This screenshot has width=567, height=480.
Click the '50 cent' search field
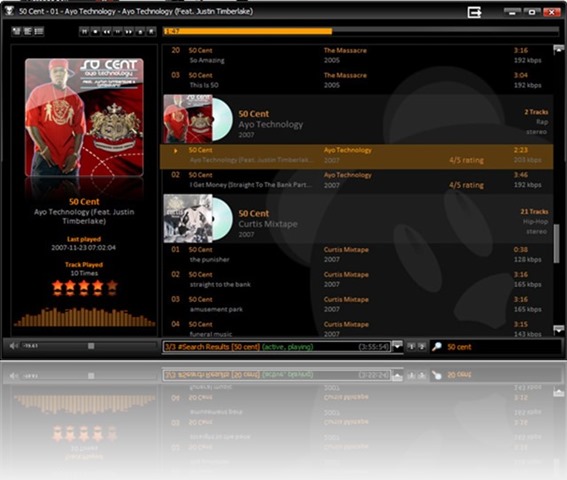pos(503,347)
